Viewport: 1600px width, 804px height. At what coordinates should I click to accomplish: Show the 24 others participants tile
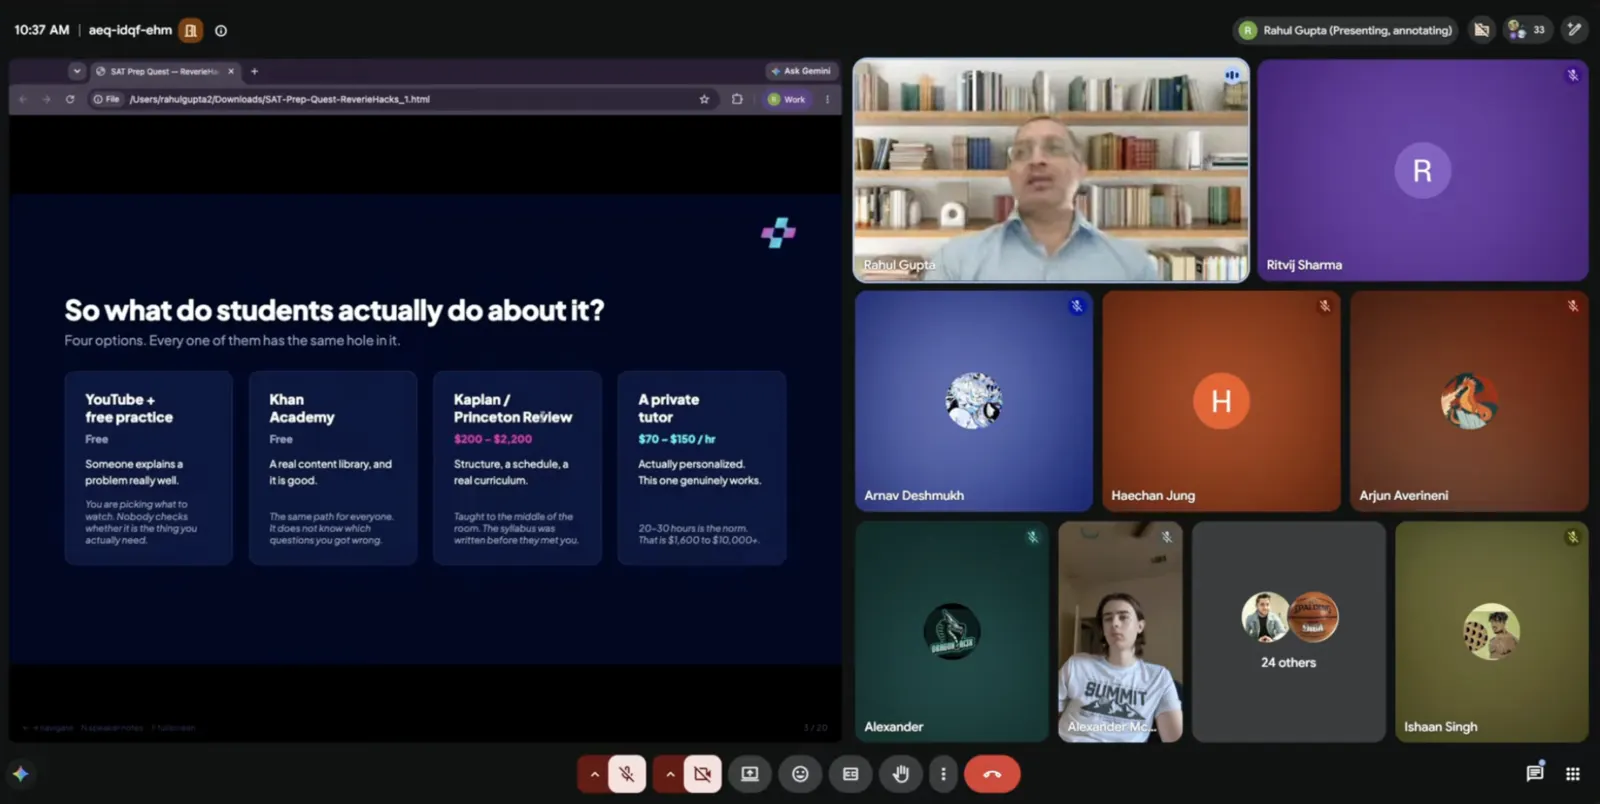[x=1289, y=632]
